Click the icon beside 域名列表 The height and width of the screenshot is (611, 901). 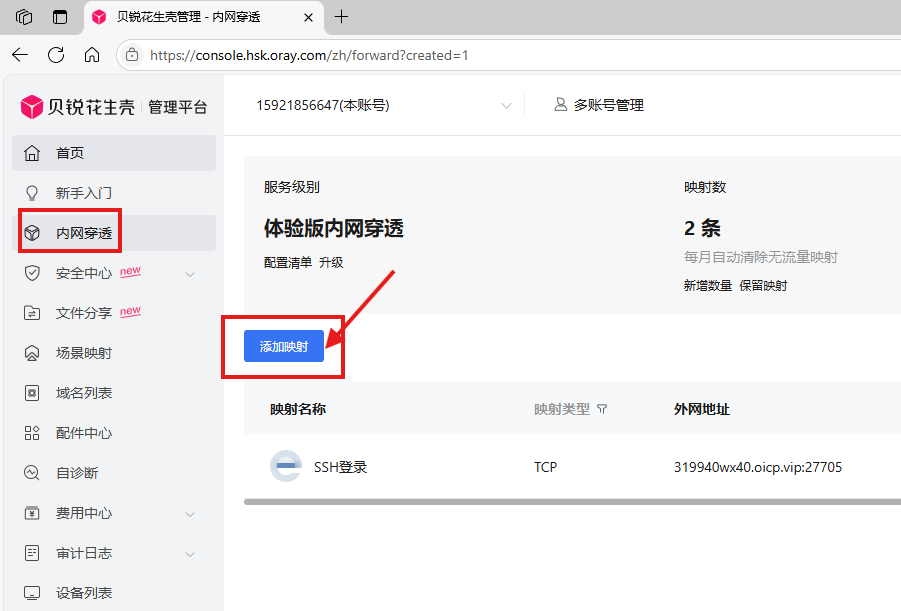(32, 393)
